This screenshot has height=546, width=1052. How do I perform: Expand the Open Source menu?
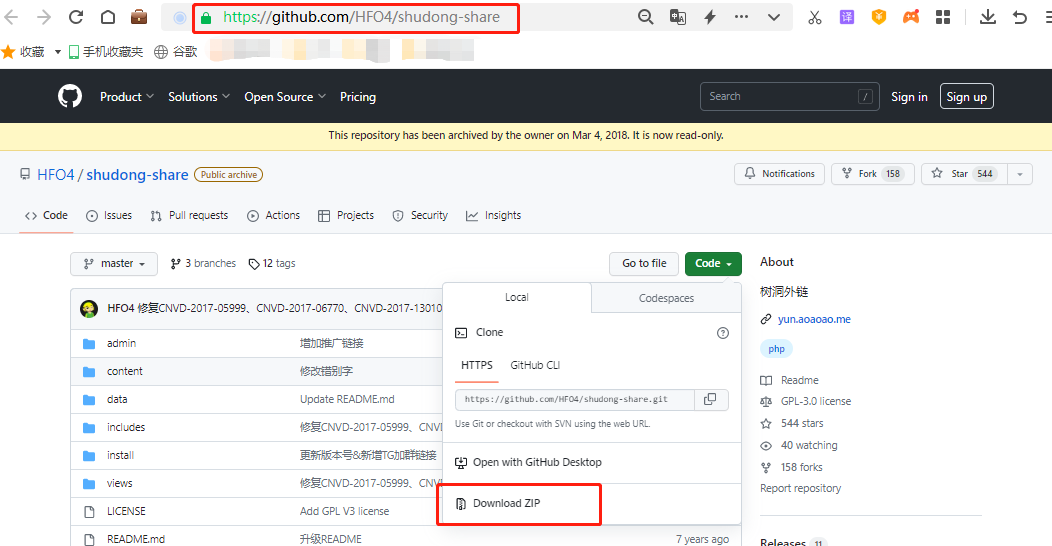(285, 97)
